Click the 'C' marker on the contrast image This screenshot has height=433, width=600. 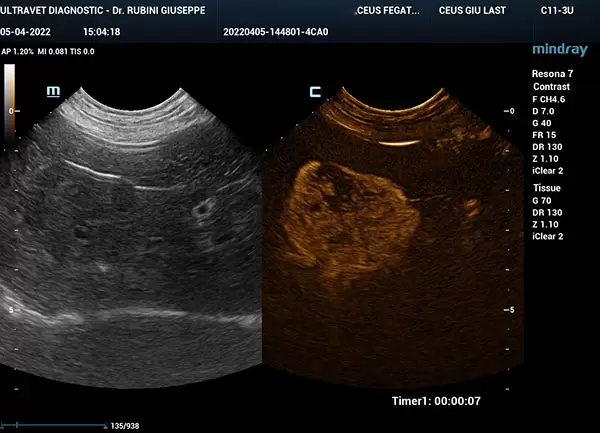[x=315, y=91]
